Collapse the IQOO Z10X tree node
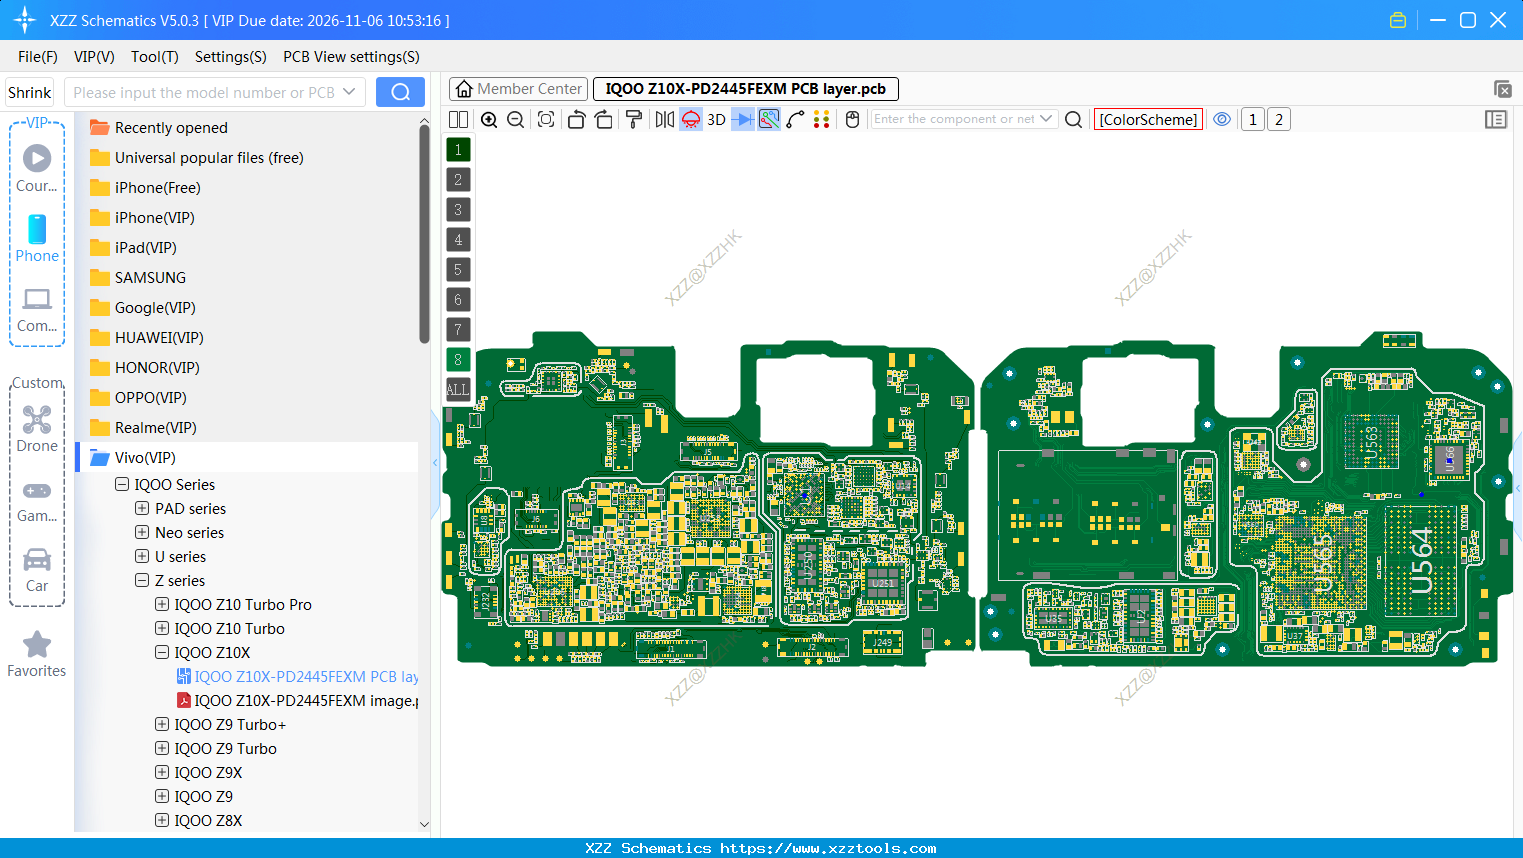1523x858 pixels. pyautogui.click(x=162, y=652)
